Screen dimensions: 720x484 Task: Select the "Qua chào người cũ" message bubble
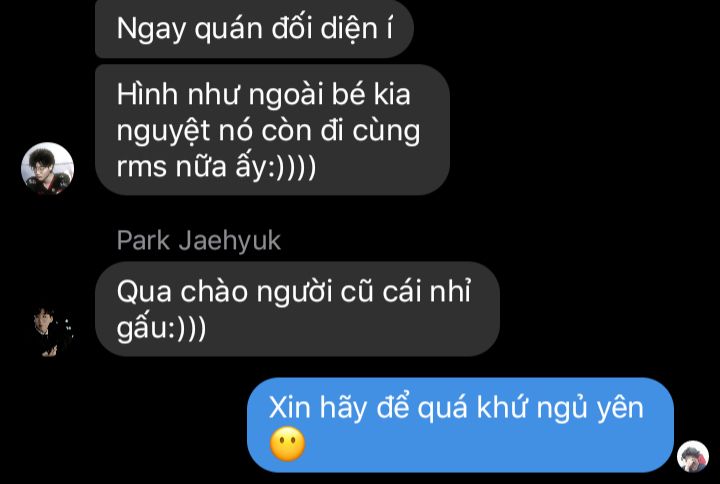coord(297,309)
